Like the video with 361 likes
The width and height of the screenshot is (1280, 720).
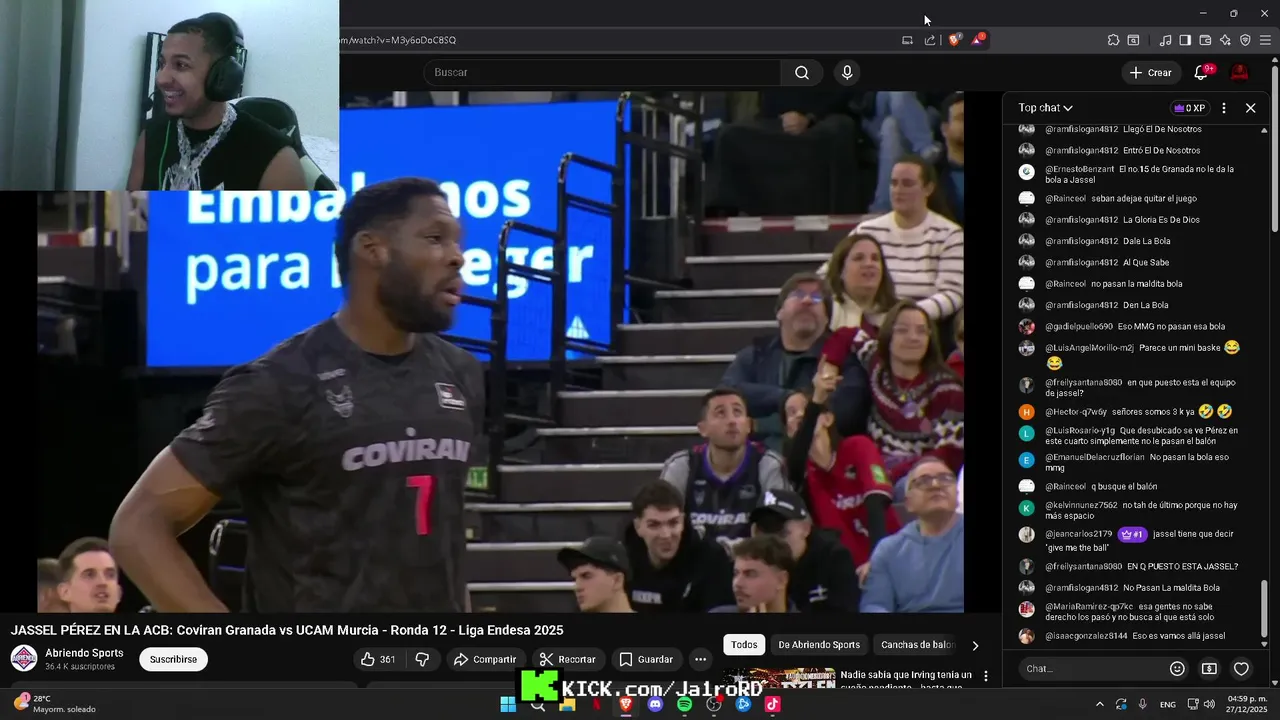[x=378, y=659]
